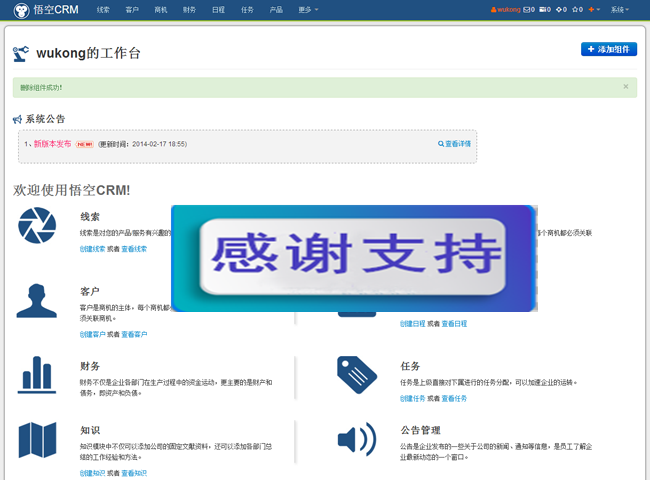650x480 pixels.
Task: Click the 公告管理 section heading text
Action: click(420, 430)
